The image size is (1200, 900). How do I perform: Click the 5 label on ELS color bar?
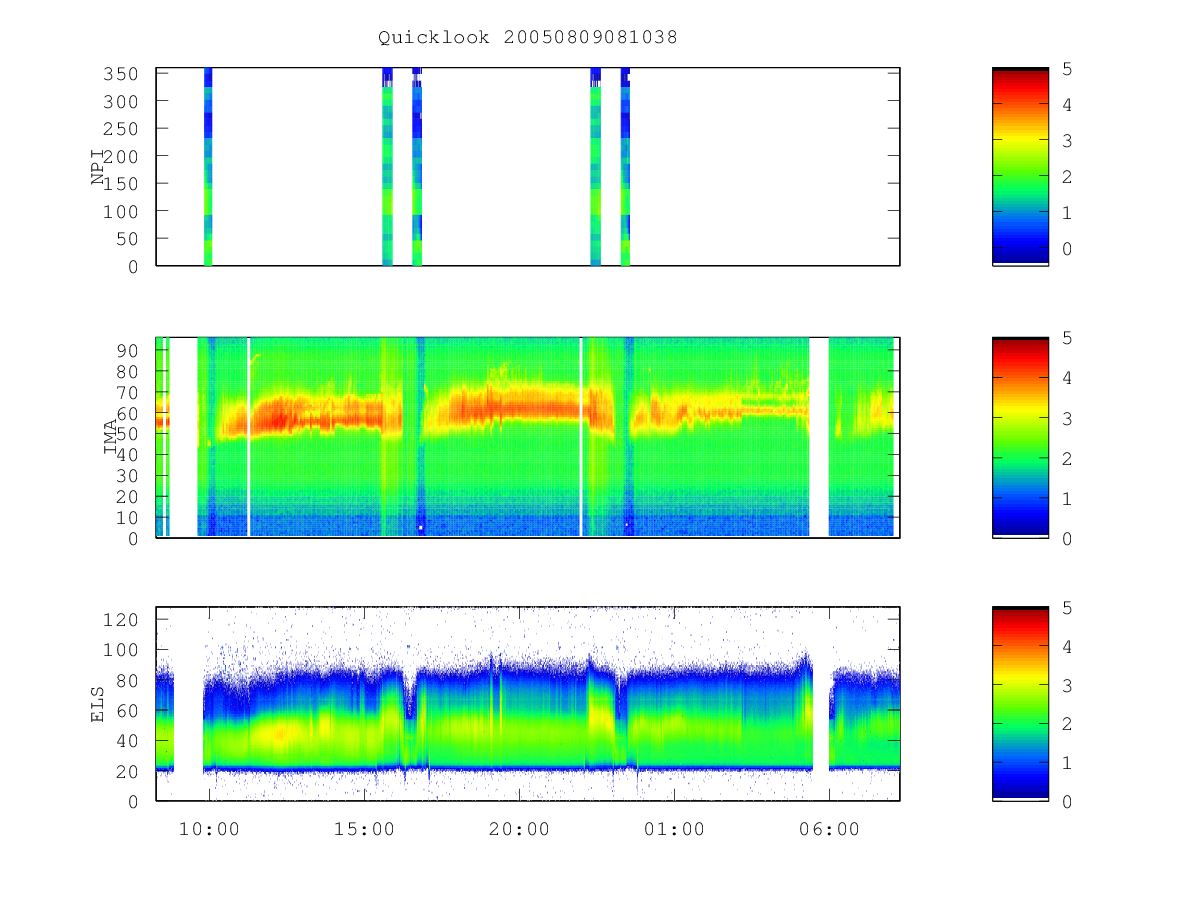pos(1067,608)
